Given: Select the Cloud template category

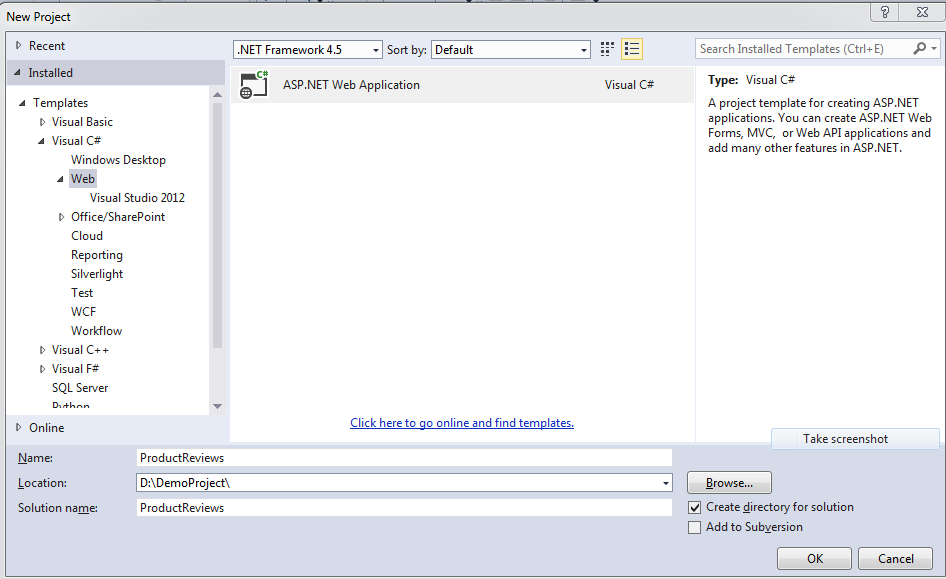Looking at the screenshot, I should pyautogui.click(x=87, y=236).
